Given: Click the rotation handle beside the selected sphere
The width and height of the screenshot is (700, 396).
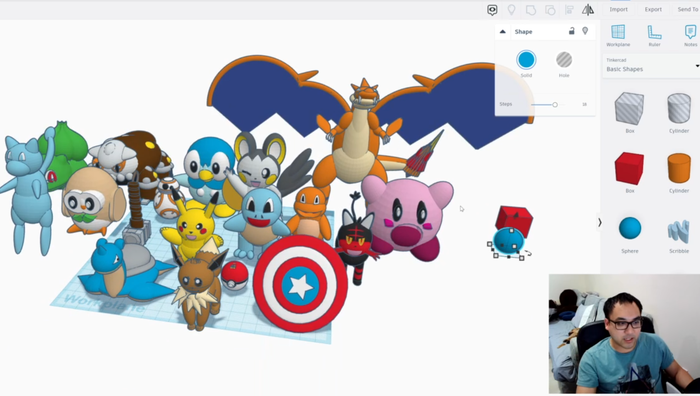Looking at the screenshot, I should (529, 253).
